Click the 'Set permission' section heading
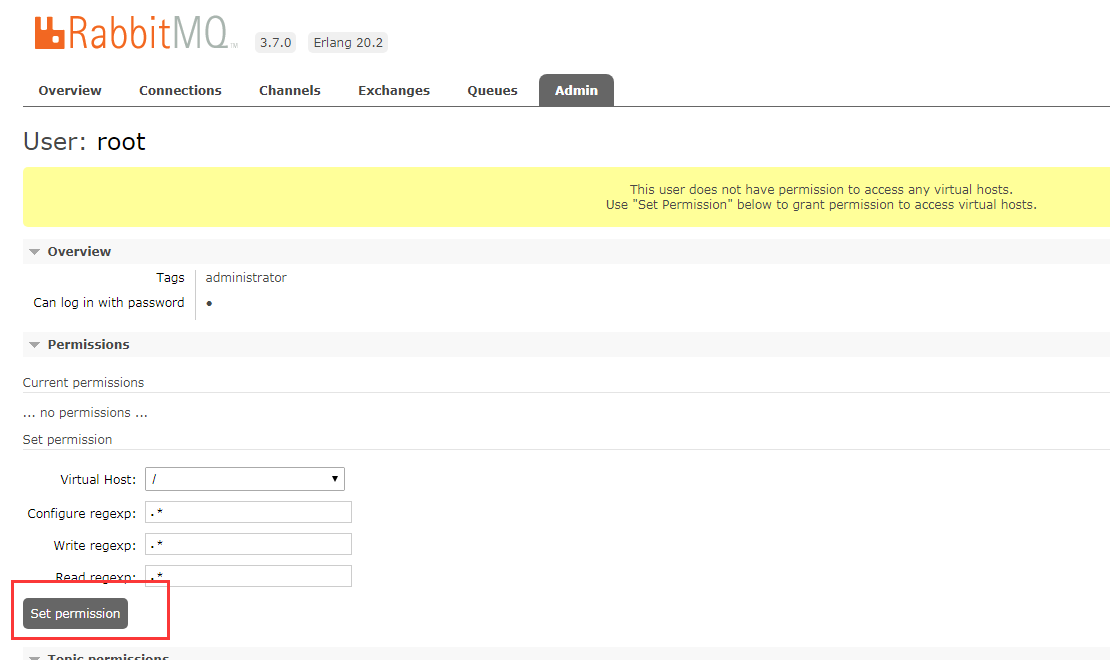 point(67,440)
